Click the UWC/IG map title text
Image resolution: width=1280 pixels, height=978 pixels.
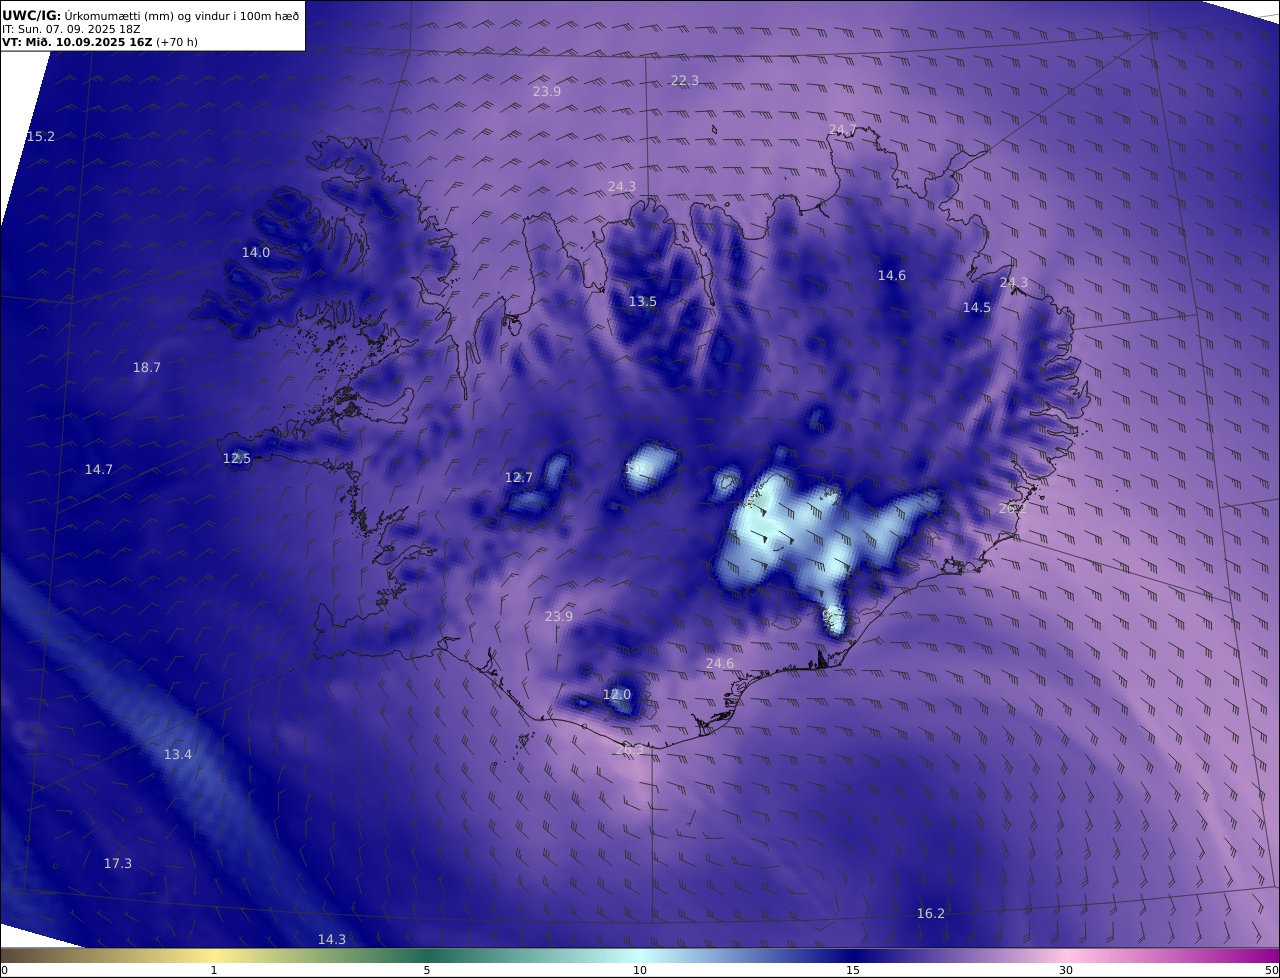tap(150, 16)
